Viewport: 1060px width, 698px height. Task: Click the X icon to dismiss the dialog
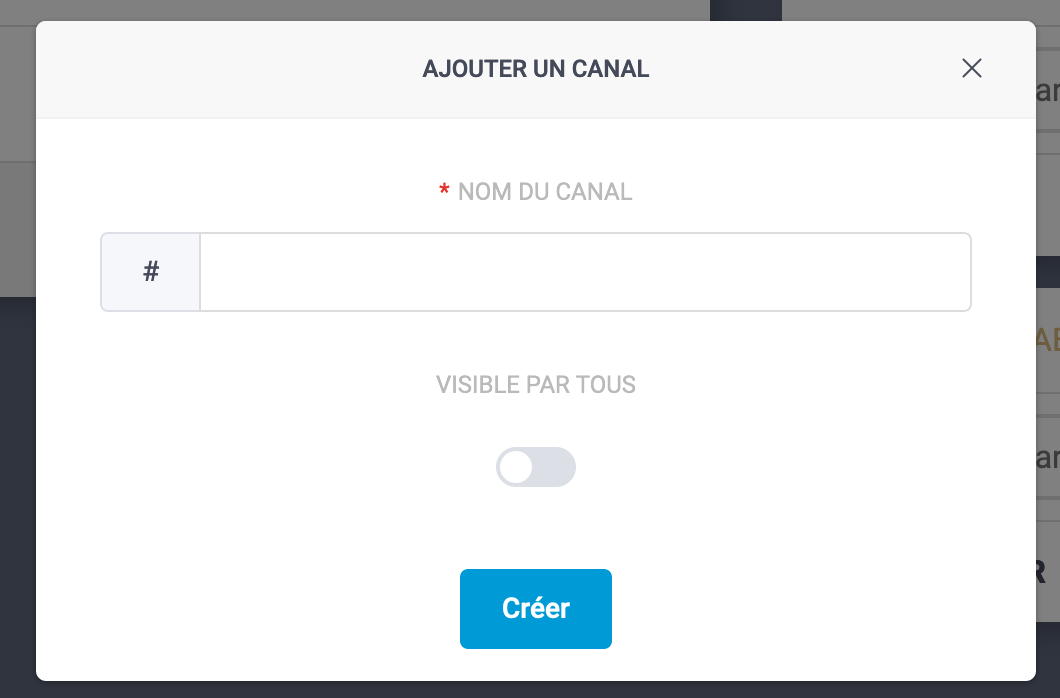[971, 68]
